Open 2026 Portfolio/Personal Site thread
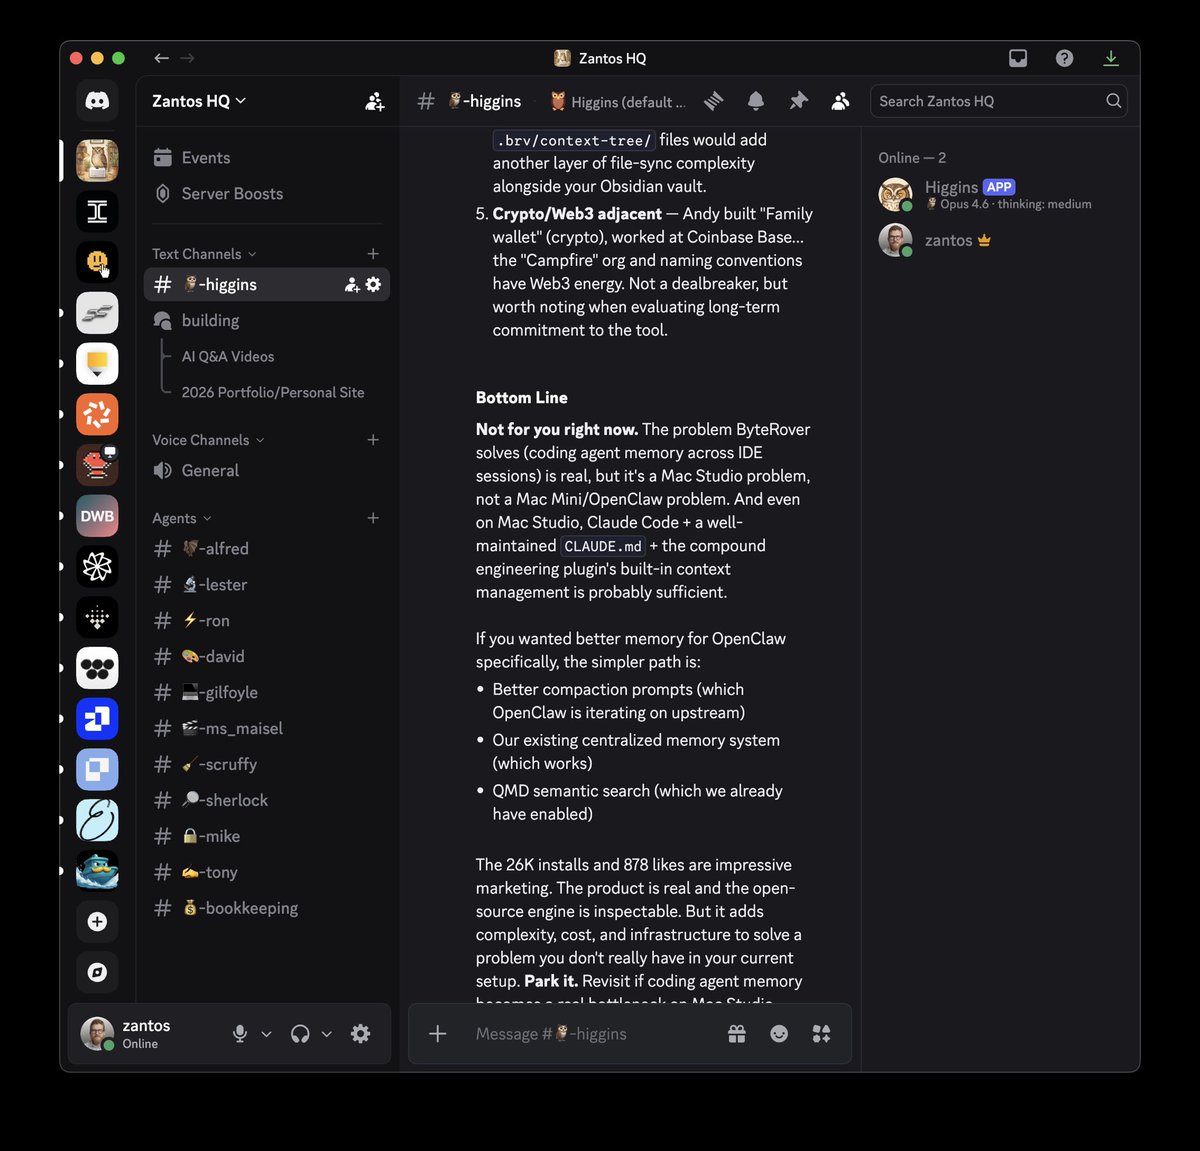Viewport: 1200px width, 1151px height. pyautogui.click(x=273, y=393)
